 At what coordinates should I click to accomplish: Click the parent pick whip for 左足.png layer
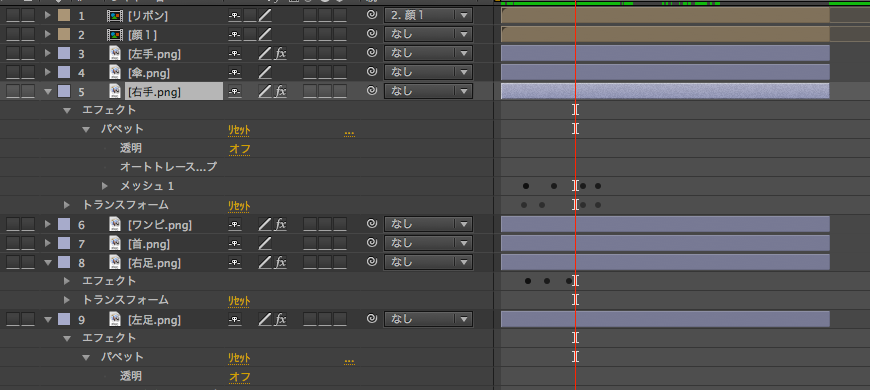click(x=372, y=319)
